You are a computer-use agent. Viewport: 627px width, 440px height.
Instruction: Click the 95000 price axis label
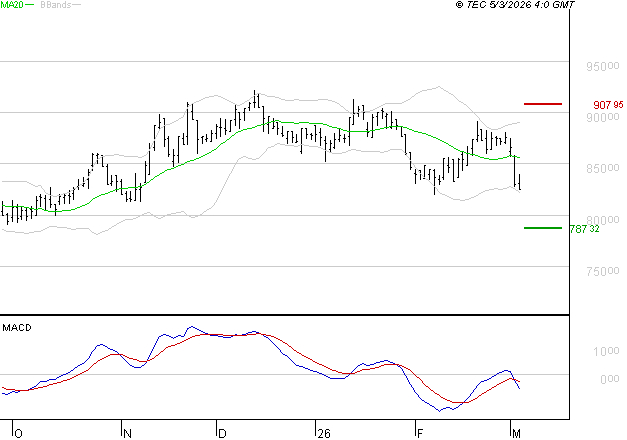[603, 66]
